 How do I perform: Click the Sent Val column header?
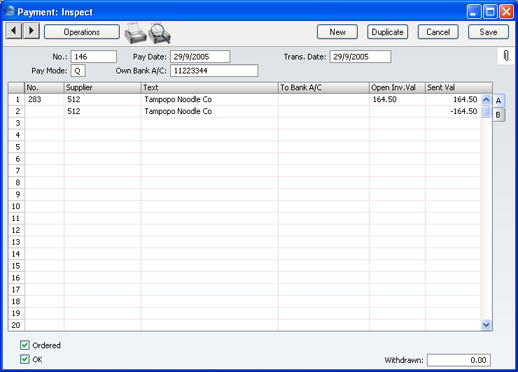pyautogui.click(x=459, y=88)
